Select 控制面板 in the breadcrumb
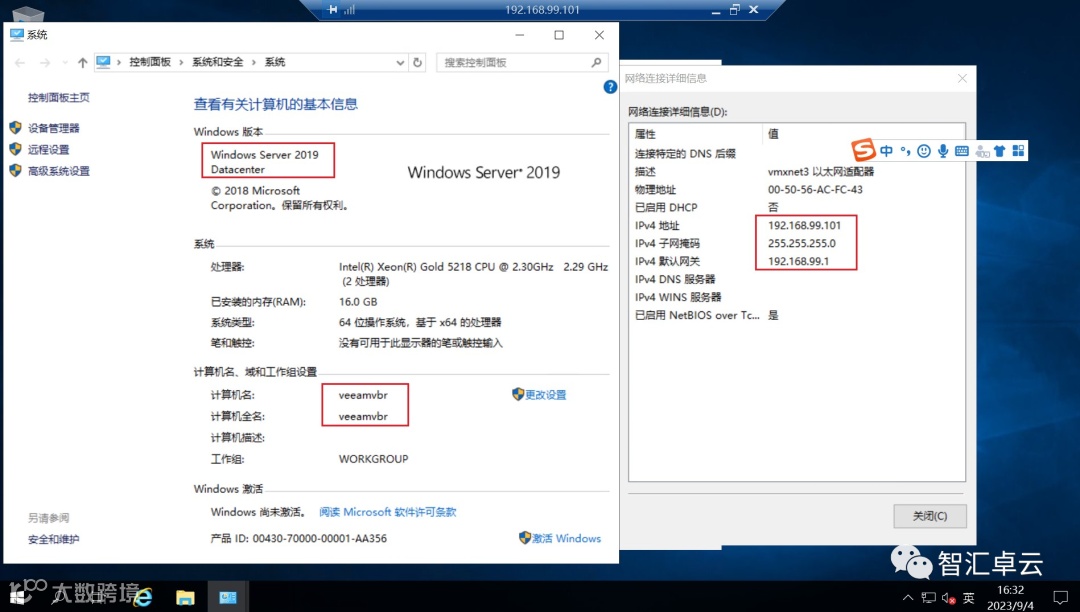 tap(150, 62)
